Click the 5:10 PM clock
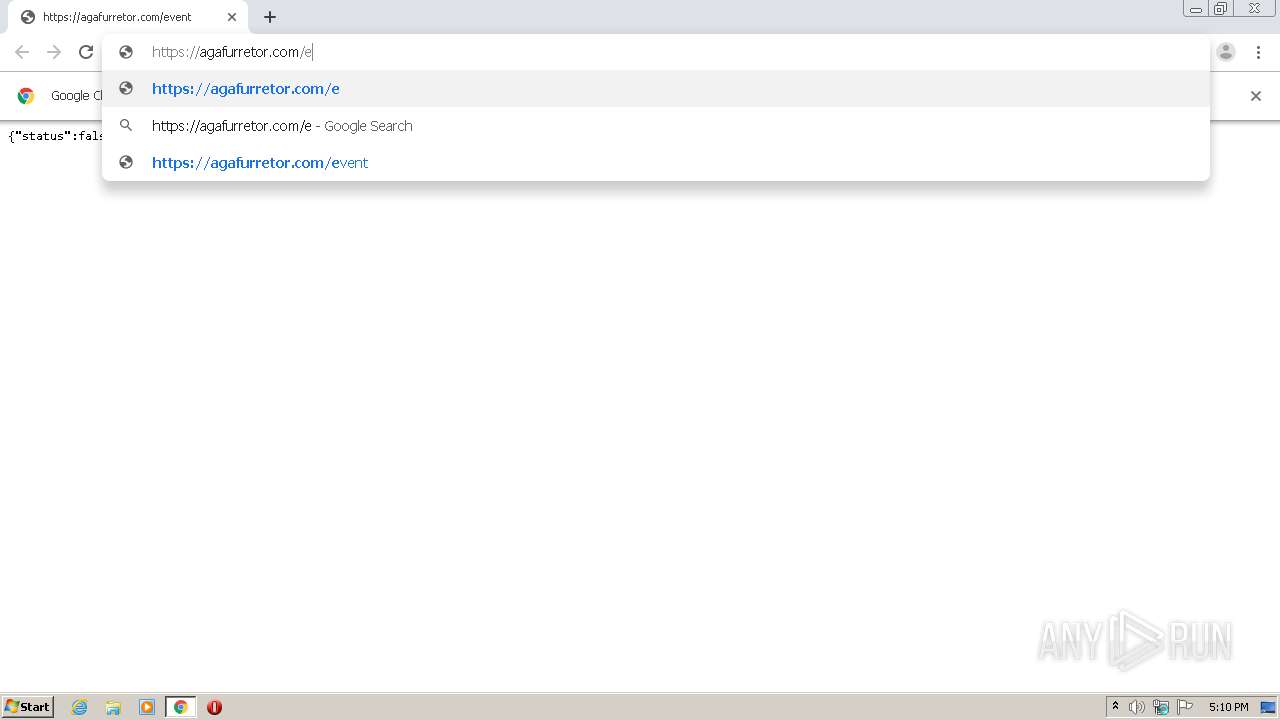 1228,707
